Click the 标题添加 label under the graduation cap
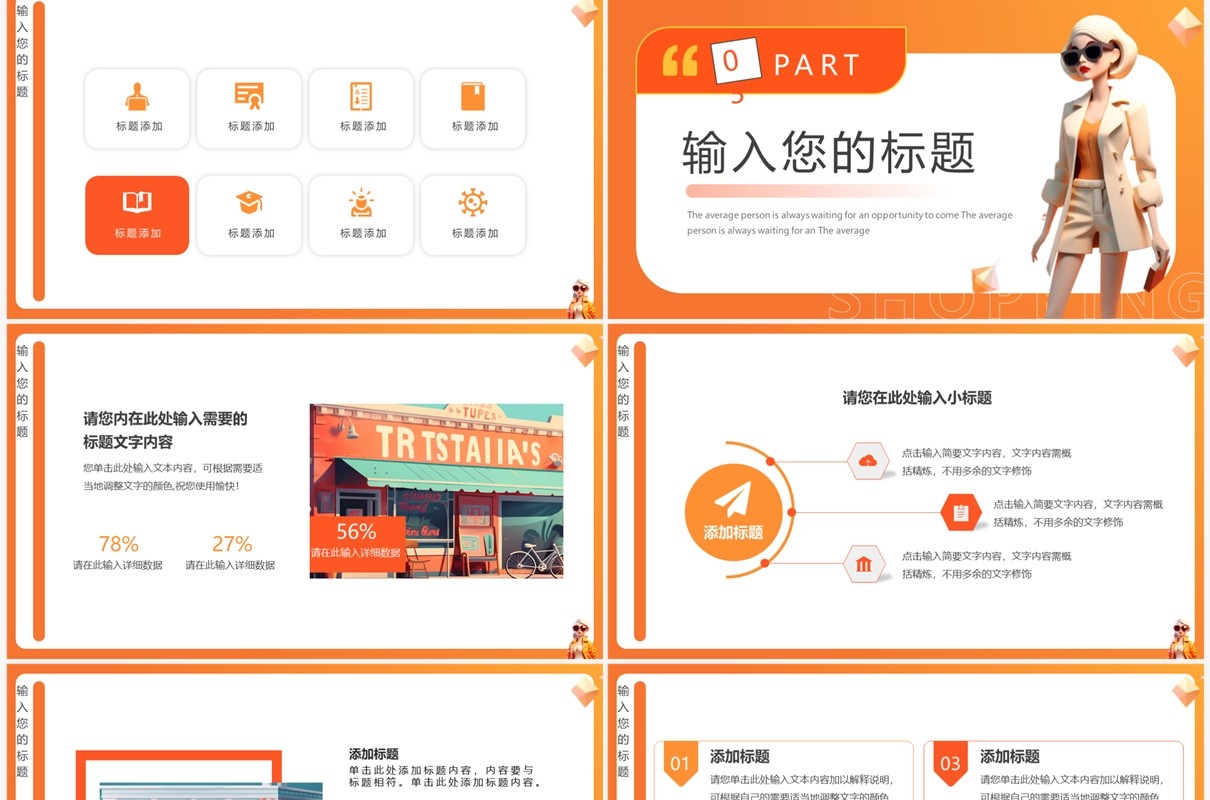 [x=251, y=233]
